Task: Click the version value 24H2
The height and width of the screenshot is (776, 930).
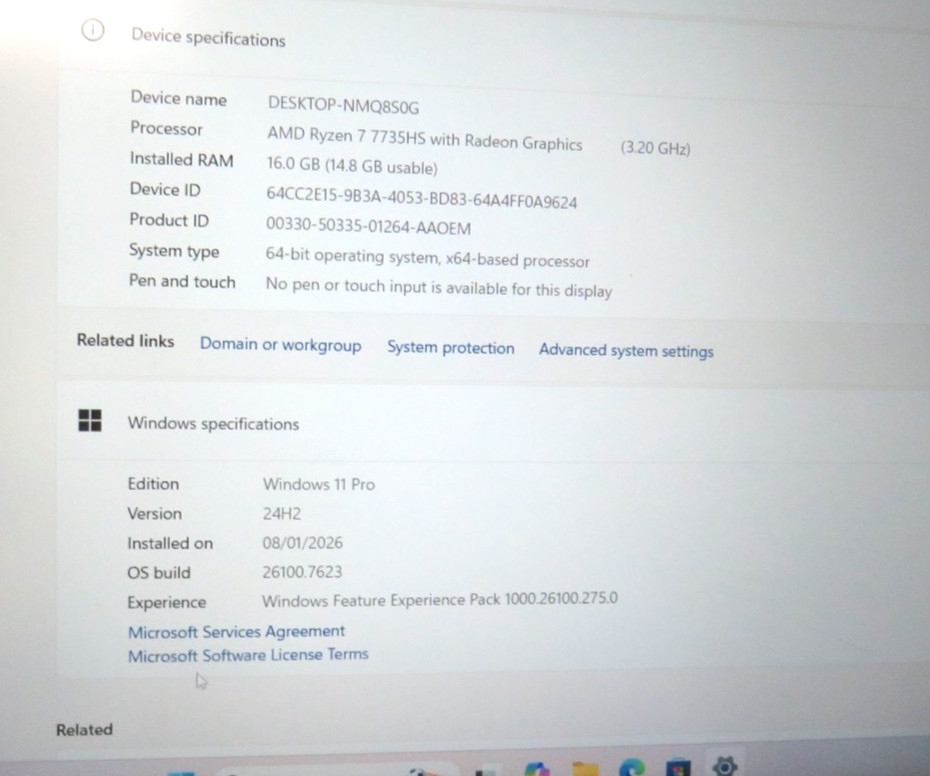Action: (282, 513)
